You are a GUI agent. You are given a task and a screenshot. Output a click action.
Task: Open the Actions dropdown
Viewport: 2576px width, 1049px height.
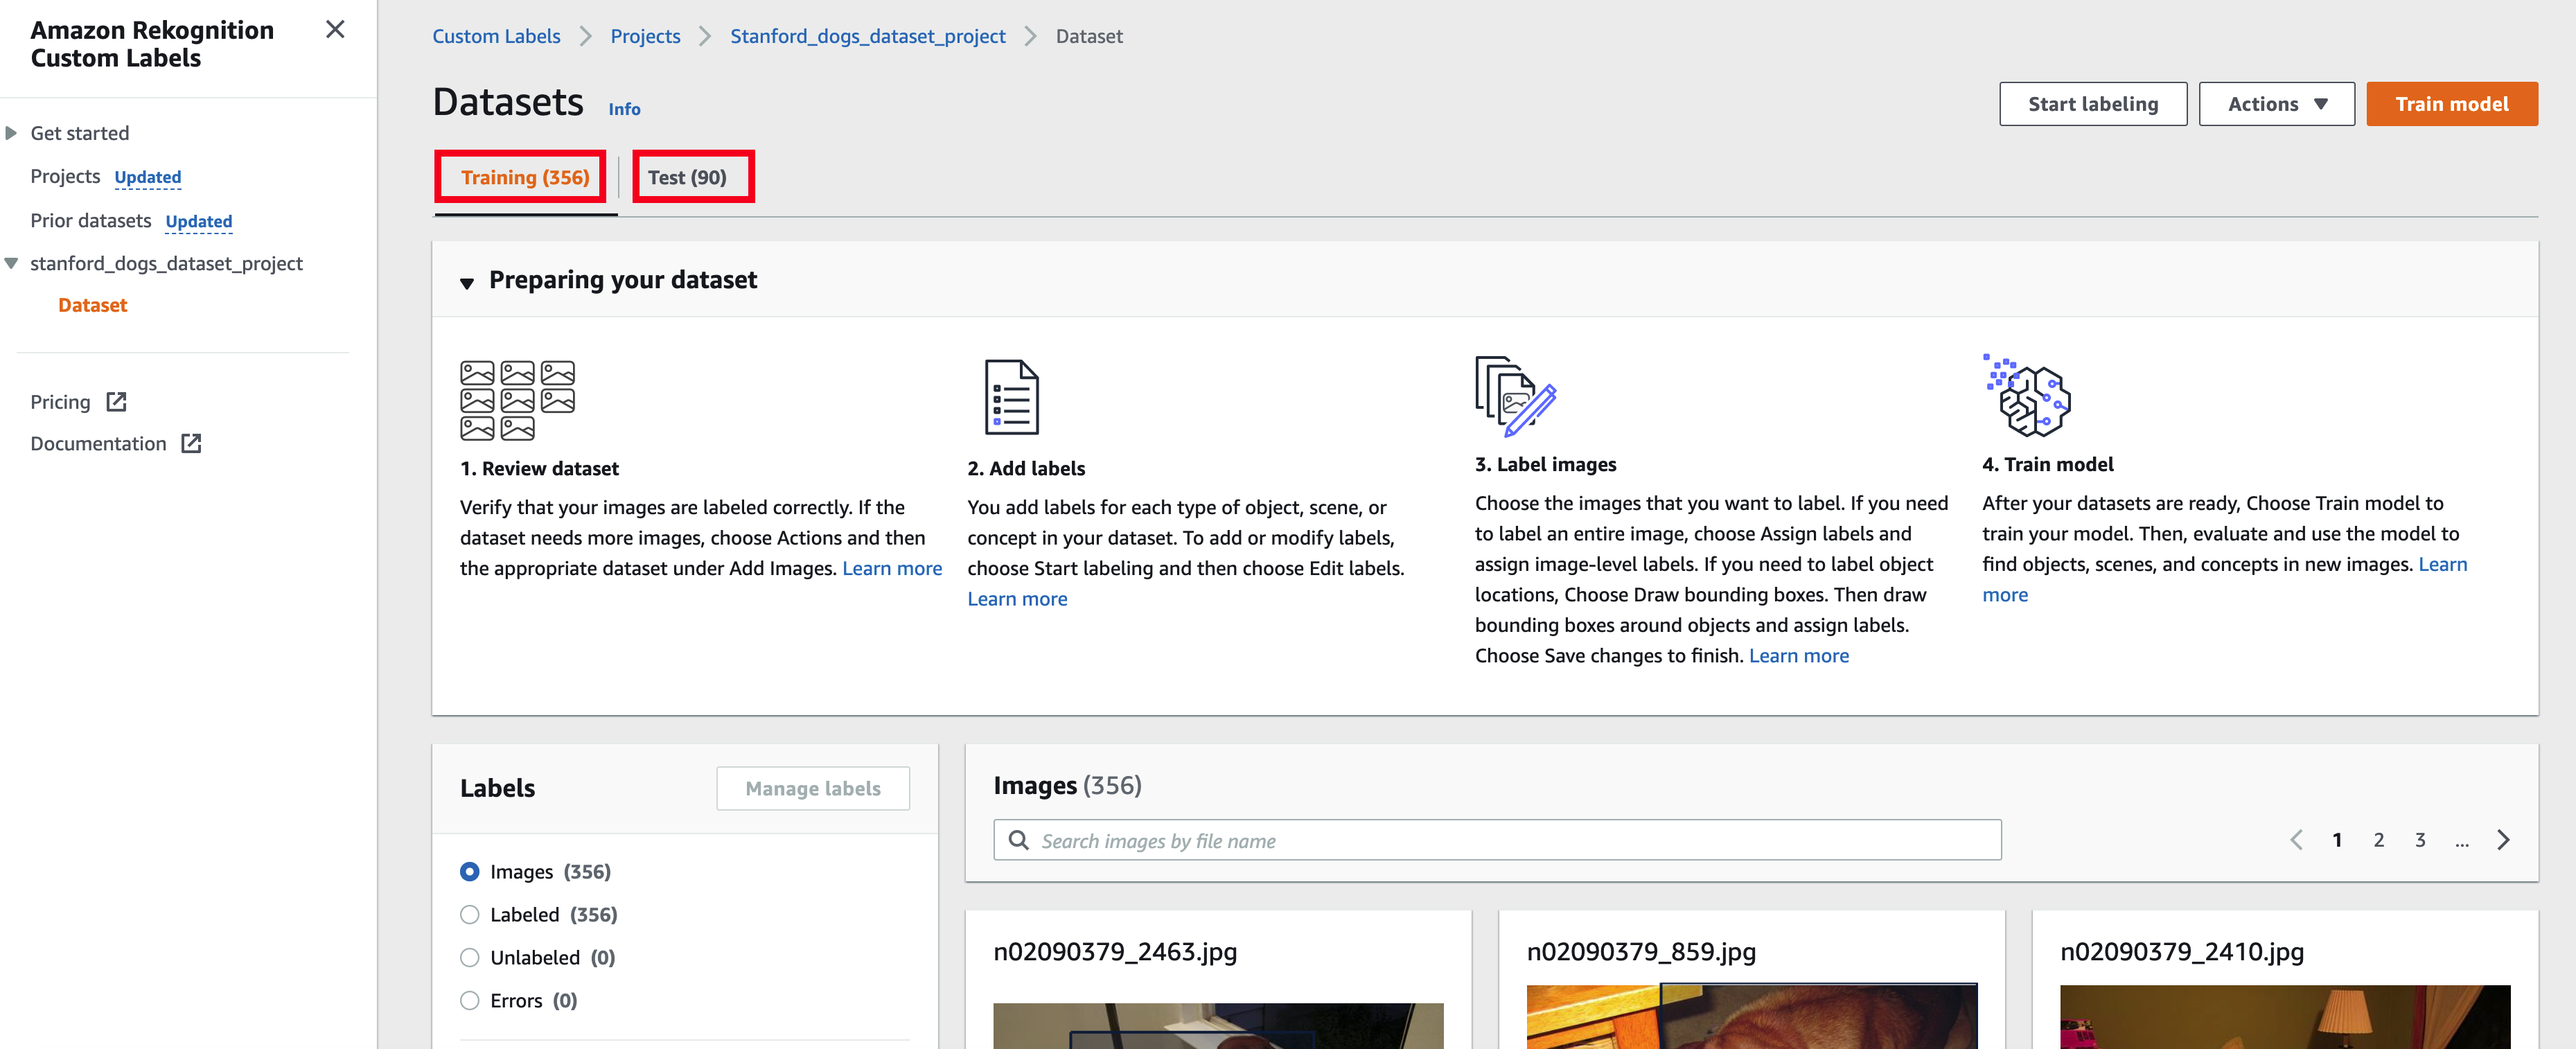click(x=2276, y=104)
